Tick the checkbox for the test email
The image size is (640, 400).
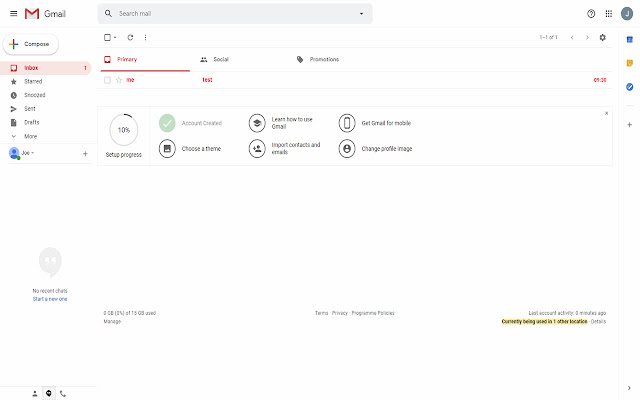click(108, 79)
